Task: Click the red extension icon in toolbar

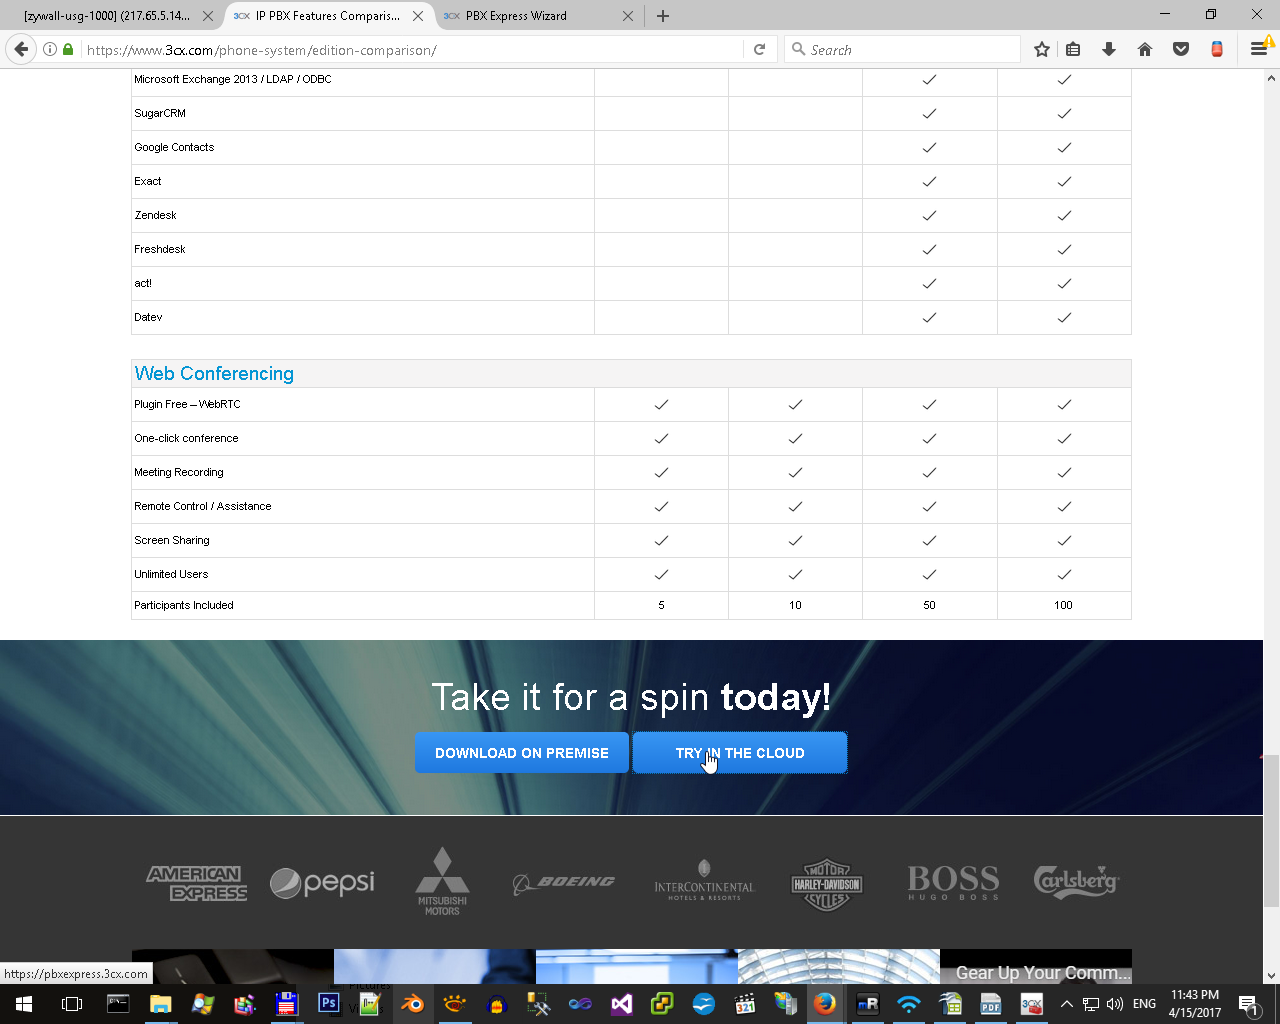Action: tap(1217, 49)
